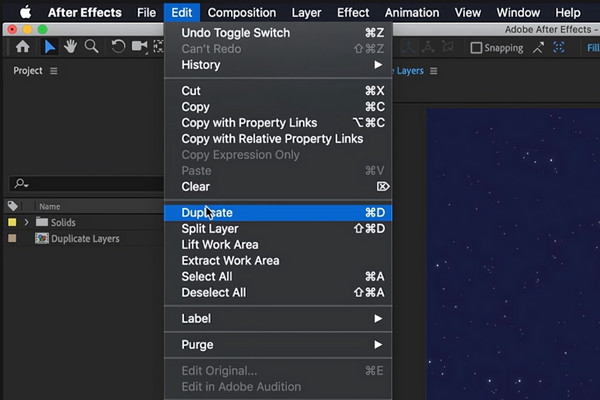The height and width of the screenshot is (400, 600).
Task: Open the History submenu
Action: [x=278, y=65]
